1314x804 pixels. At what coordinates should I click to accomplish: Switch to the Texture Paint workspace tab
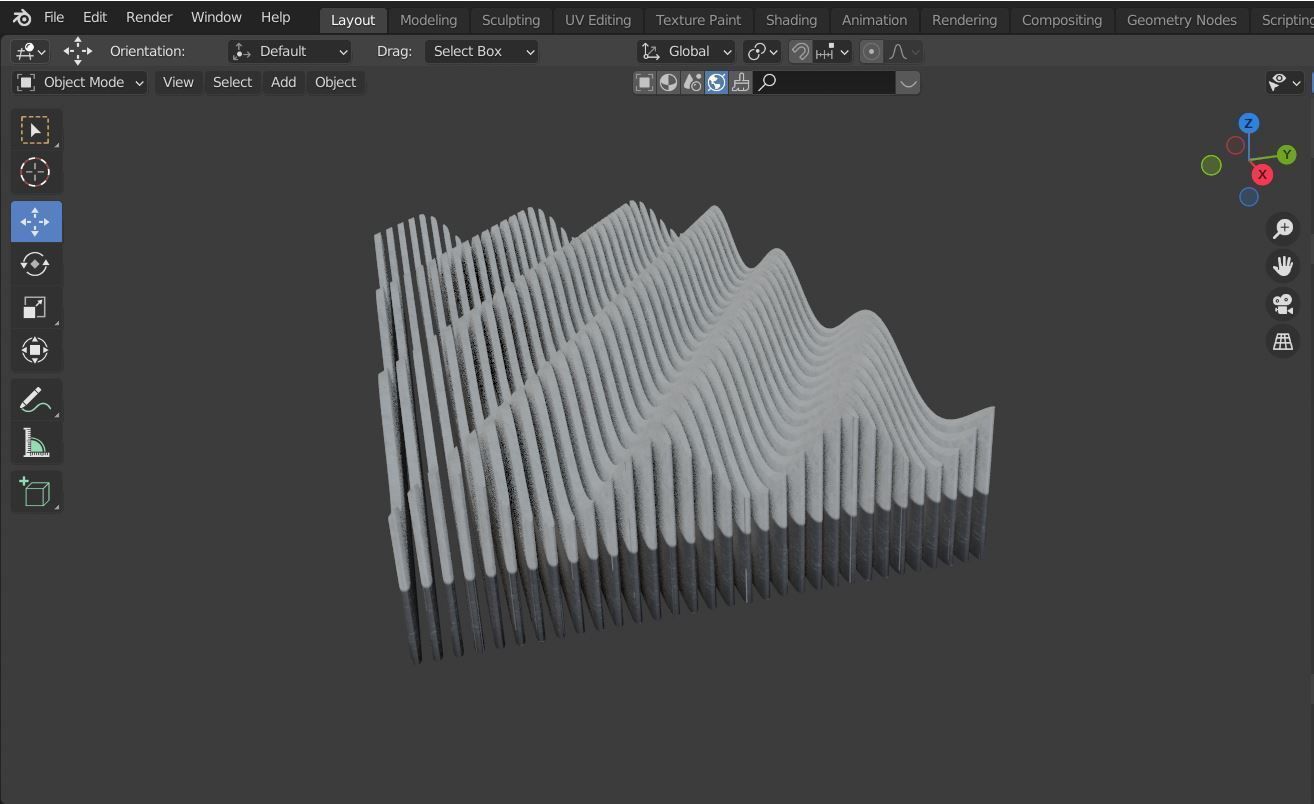coord(698,20)
